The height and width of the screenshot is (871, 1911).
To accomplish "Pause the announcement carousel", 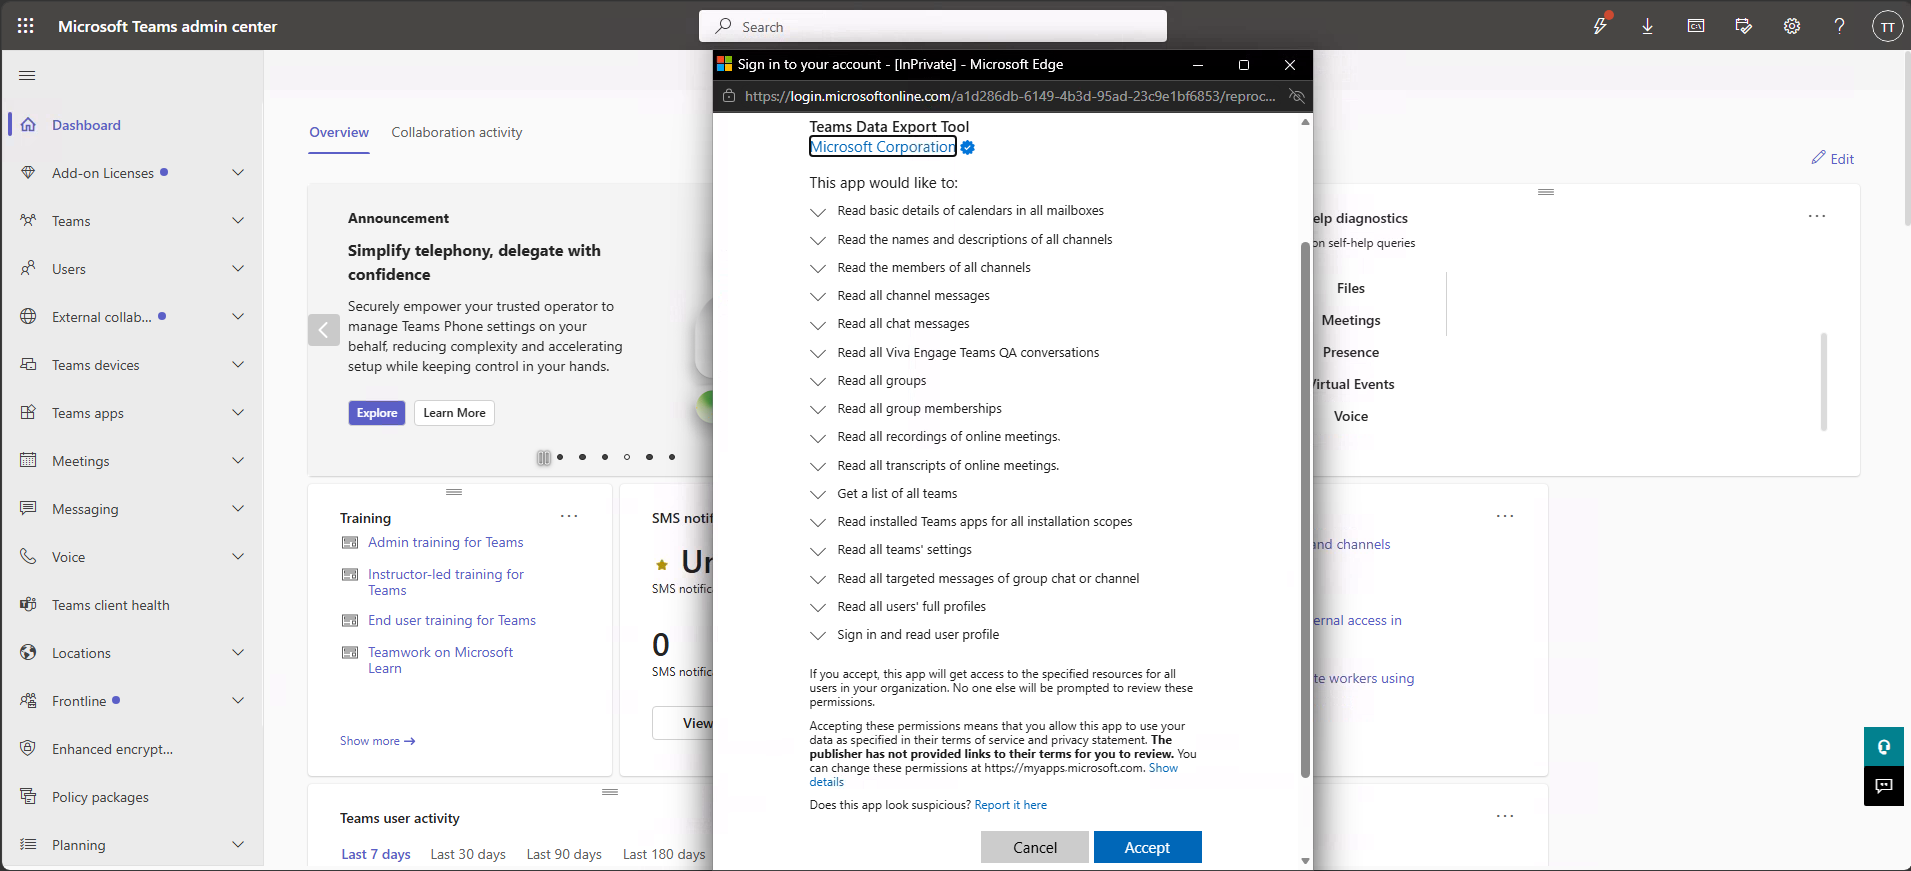I will pyautogui.click(x=543, y=458).
